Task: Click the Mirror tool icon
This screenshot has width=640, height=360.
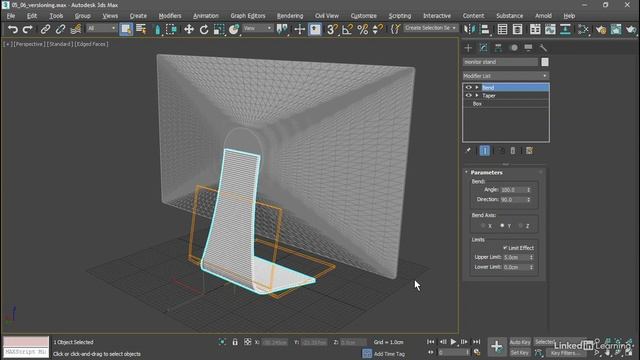Action: pyautogui.click(x=470, y=29)
